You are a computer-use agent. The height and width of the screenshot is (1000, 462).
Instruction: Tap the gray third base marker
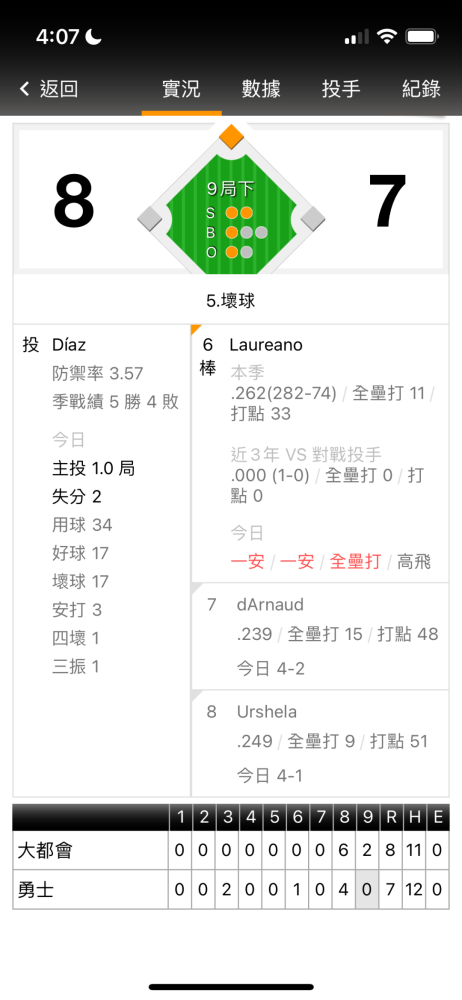pos(151,218)
